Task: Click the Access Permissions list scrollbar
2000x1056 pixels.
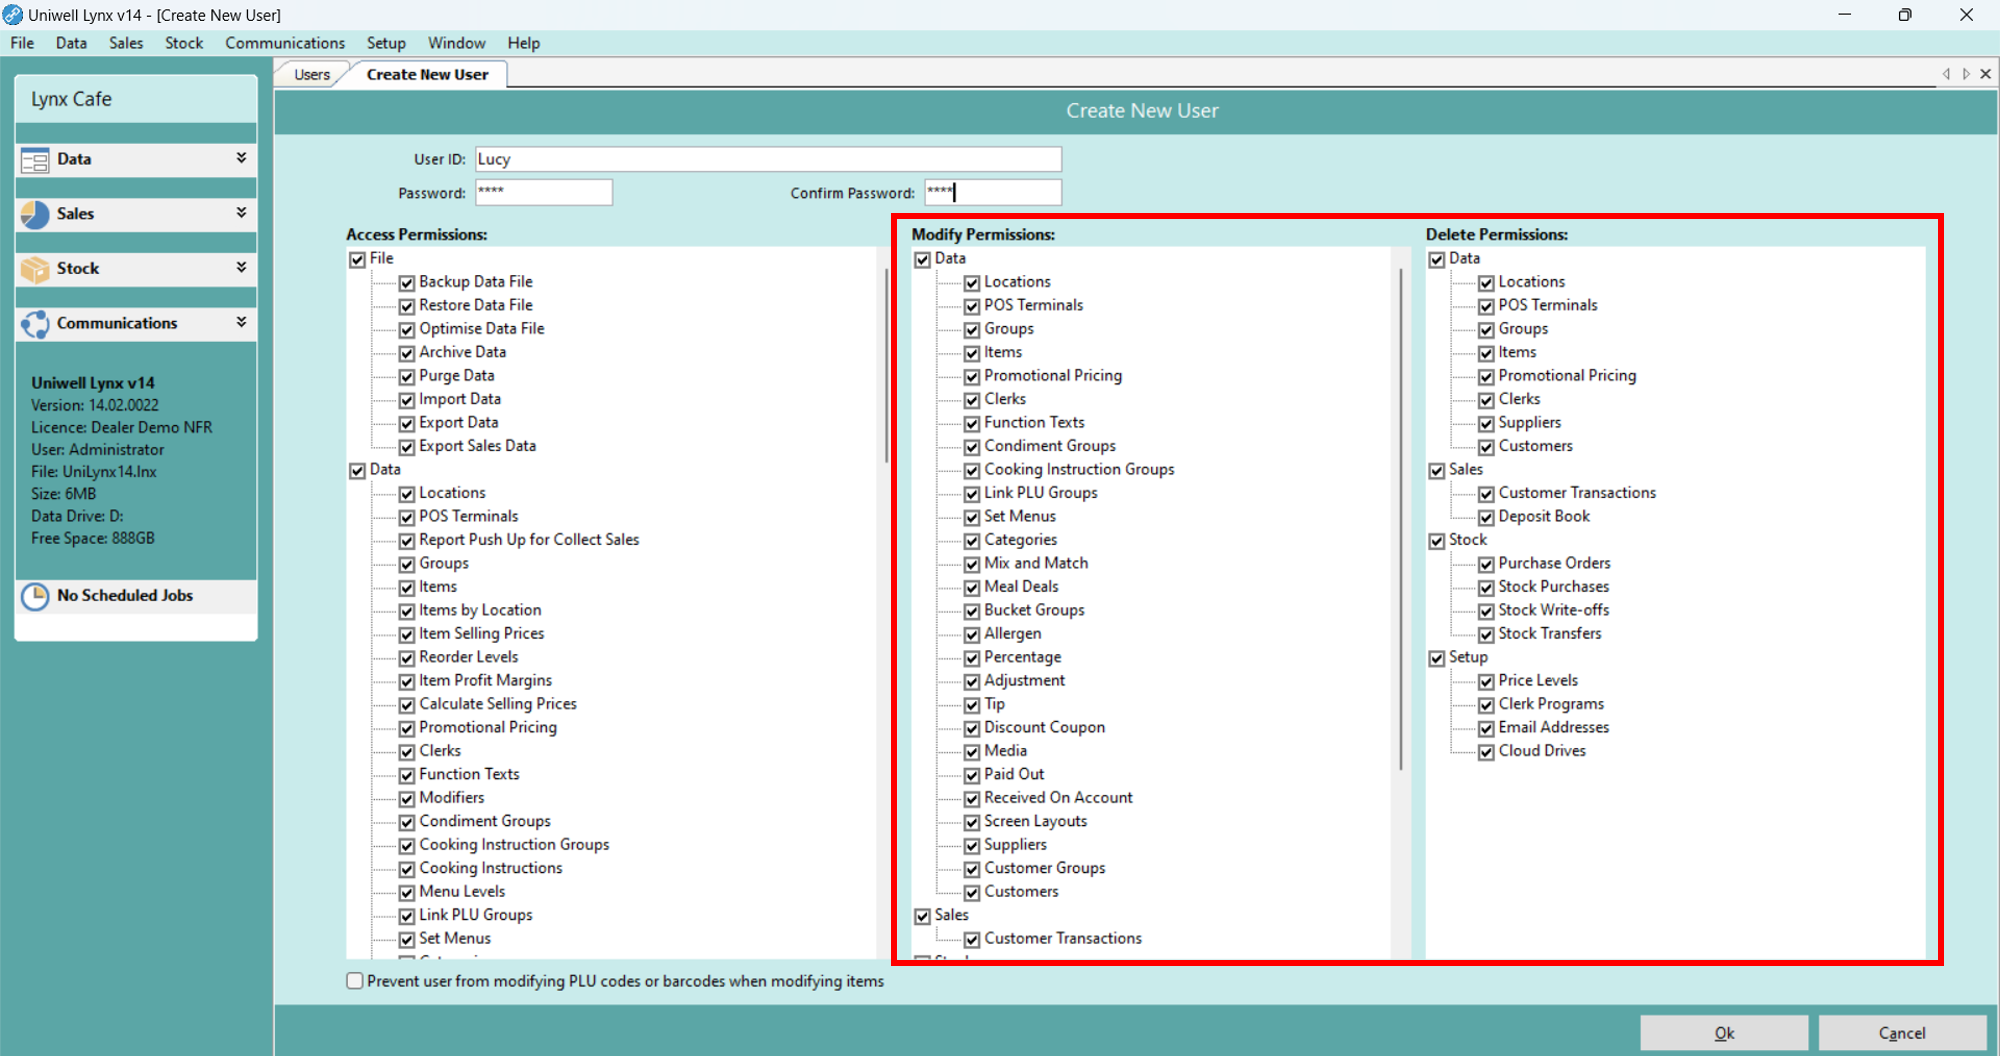Action: click(886, 365)
